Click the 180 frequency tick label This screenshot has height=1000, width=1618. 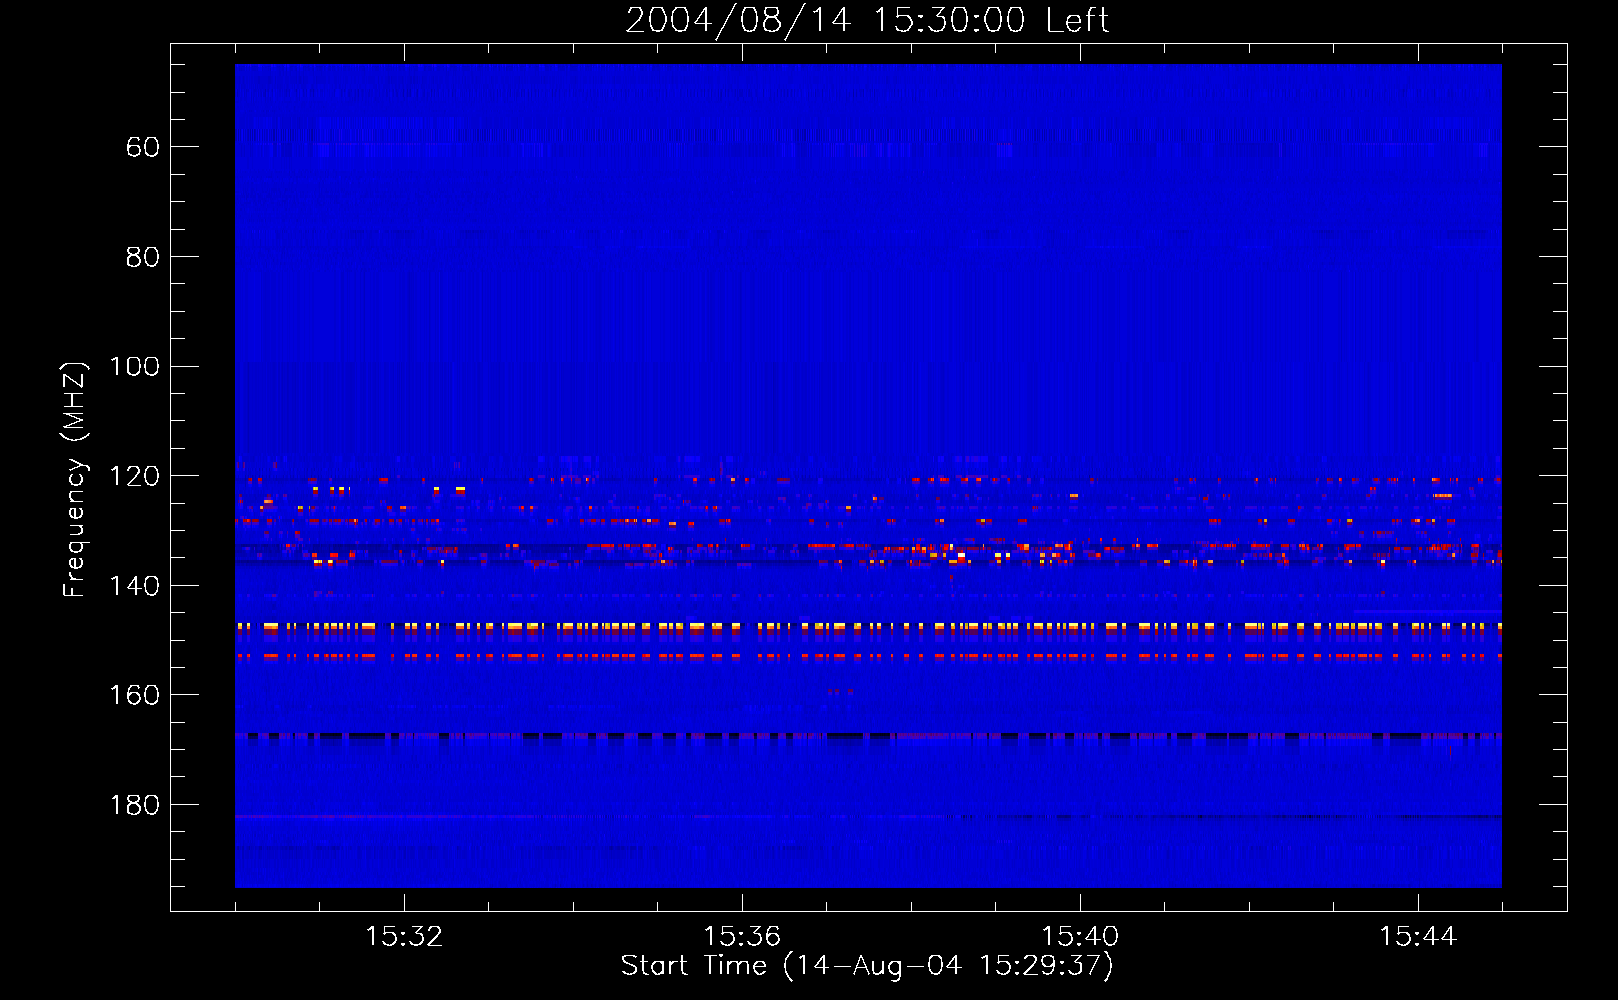(x=135, y=806)
